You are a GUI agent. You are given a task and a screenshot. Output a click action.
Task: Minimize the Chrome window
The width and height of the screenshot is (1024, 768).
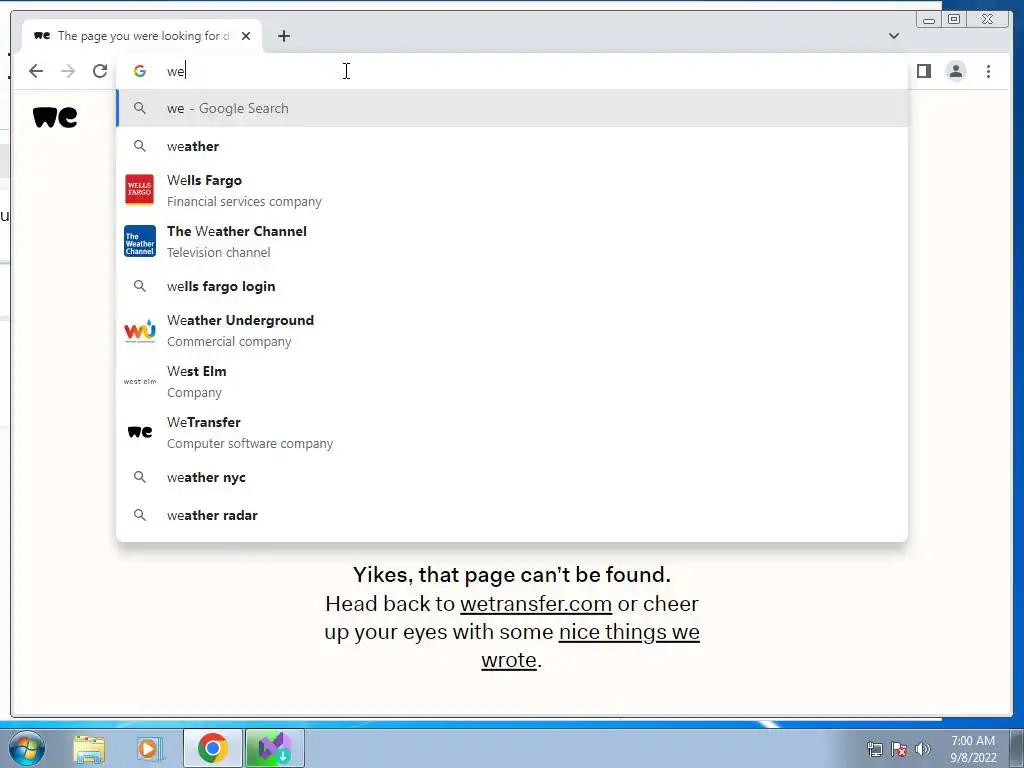[929, 20]
